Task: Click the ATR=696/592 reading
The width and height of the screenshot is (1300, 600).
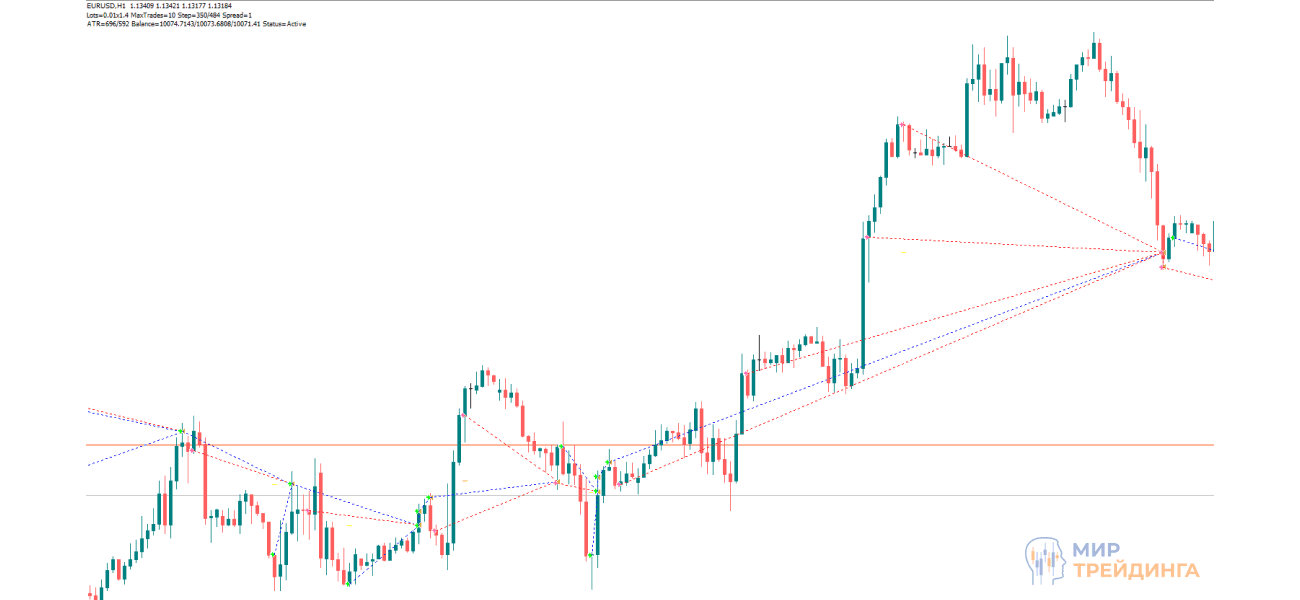Action: coord(108,24)
